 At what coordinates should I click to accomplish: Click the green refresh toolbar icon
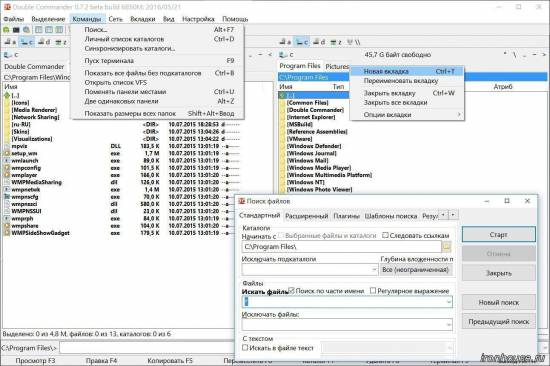point(6,30)
